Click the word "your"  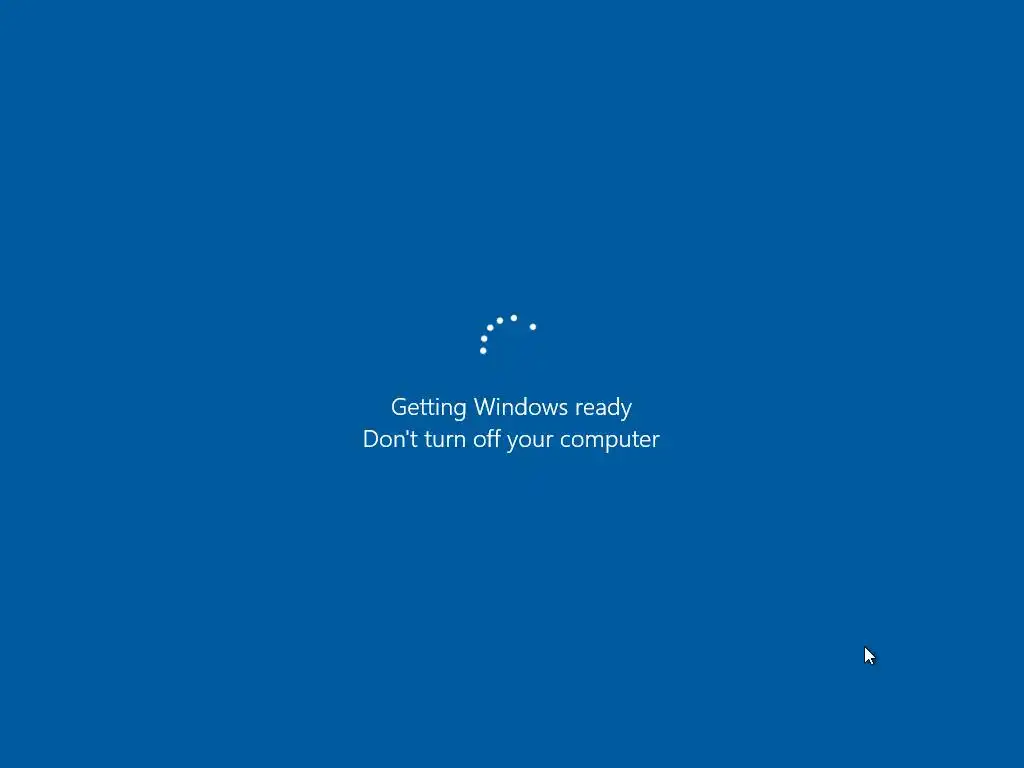530,441
